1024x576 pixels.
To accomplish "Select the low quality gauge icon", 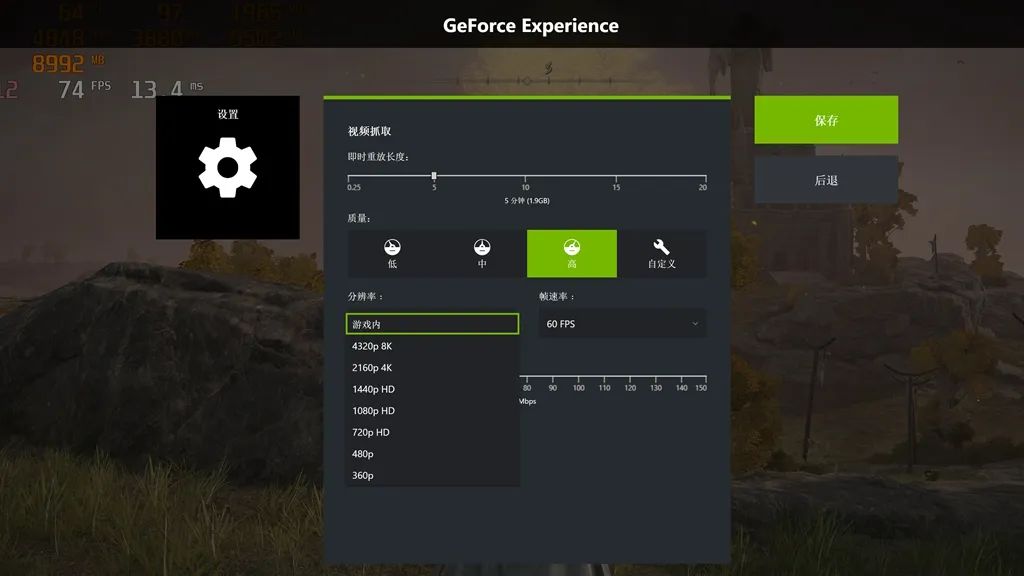I will 392,247.
